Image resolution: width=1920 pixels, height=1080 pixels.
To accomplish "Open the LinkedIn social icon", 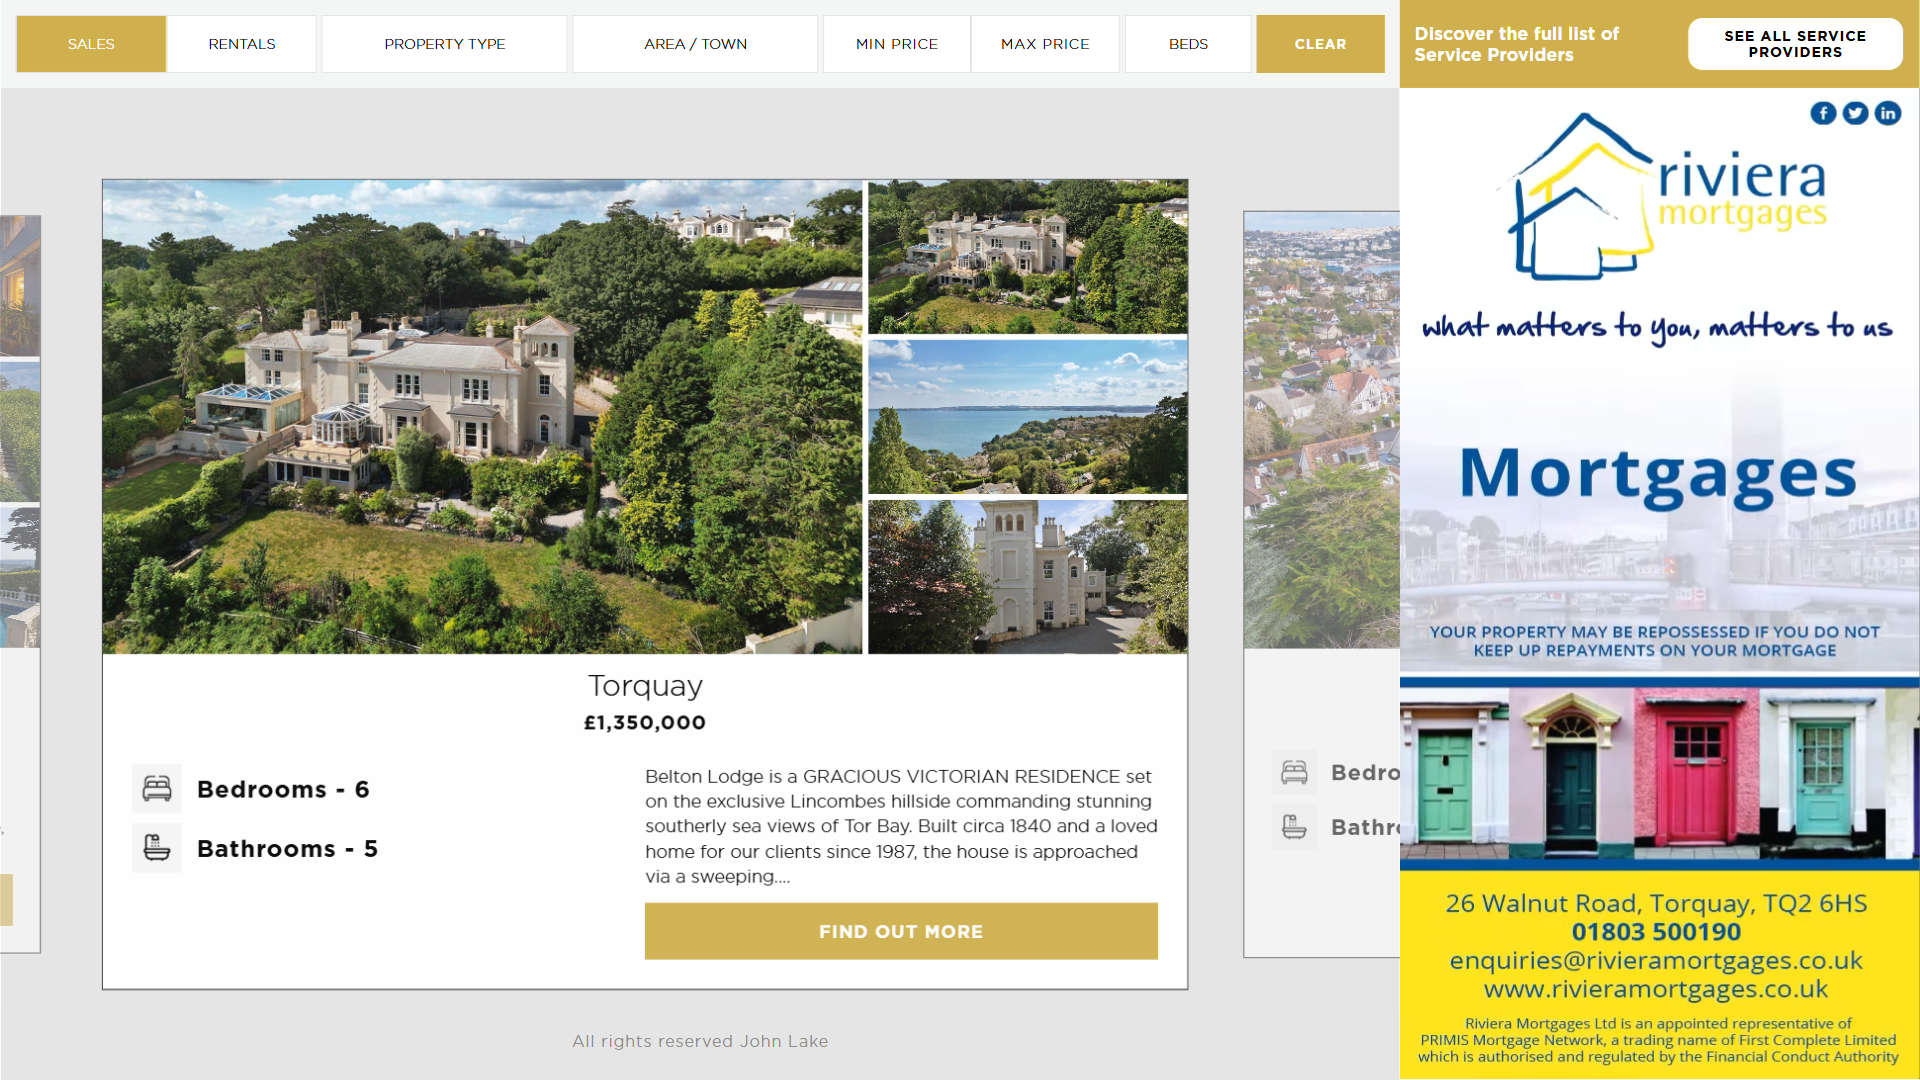I will click(1887, 113).
